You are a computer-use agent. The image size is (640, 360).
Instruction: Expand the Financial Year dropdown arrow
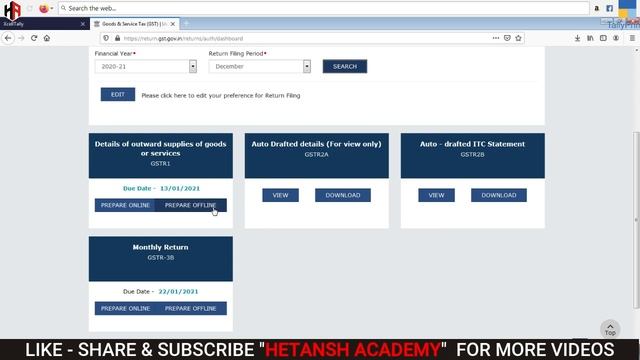tap(193, 66)
